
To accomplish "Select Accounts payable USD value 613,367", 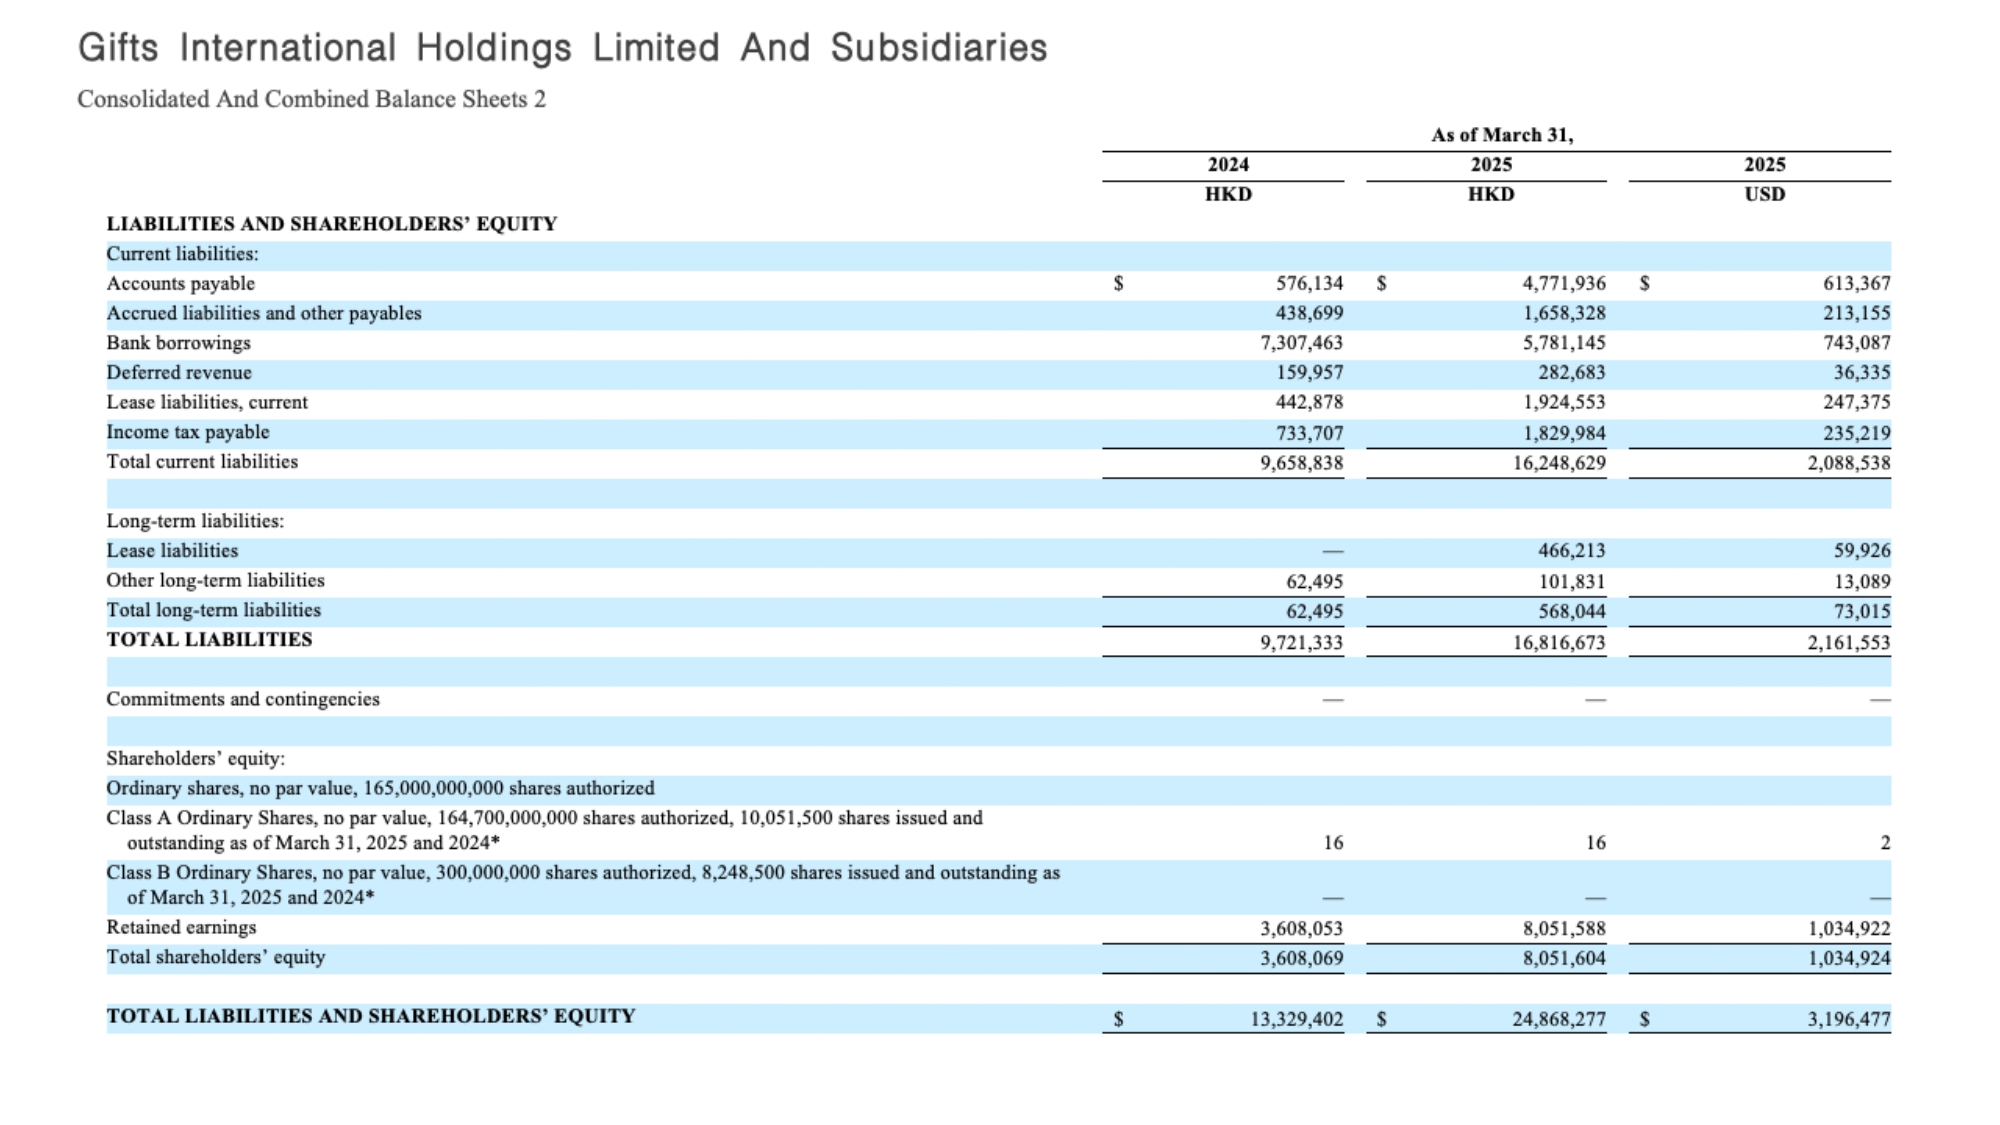I will pos(1857,284).
